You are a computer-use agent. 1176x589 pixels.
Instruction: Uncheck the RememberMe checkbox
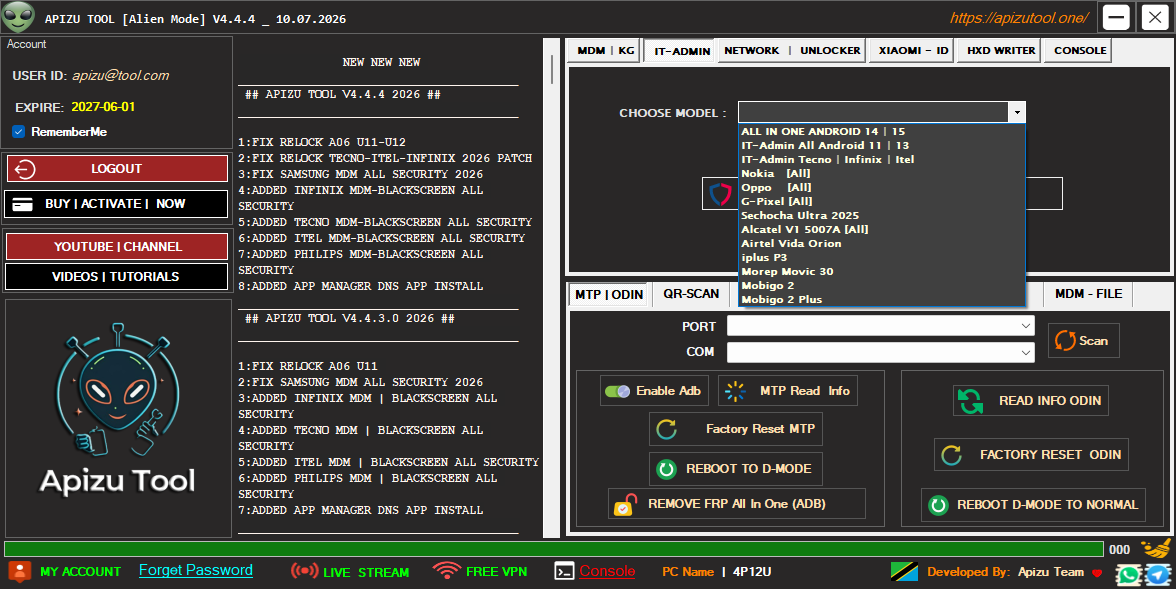pos(19,131)
